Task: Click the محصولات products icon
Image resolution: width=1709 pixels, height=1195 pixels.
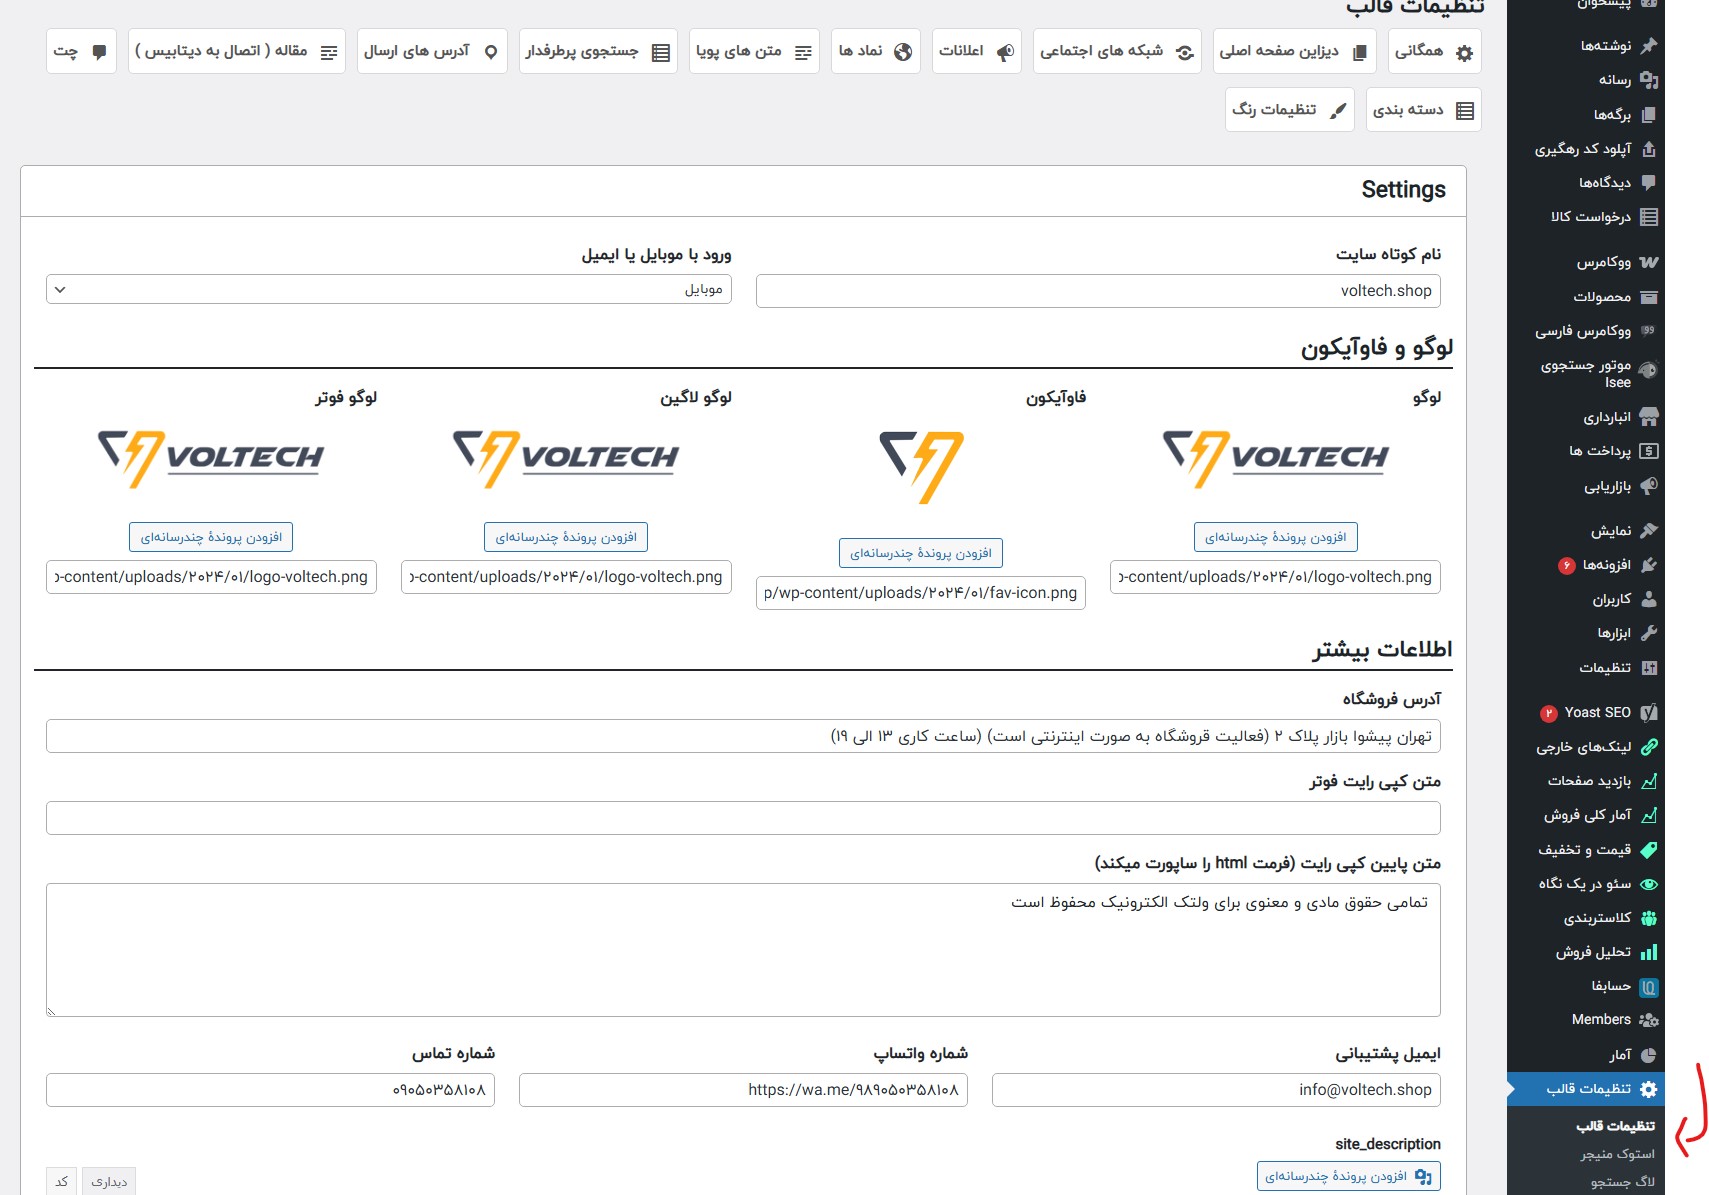Action: click(1649, 297)
